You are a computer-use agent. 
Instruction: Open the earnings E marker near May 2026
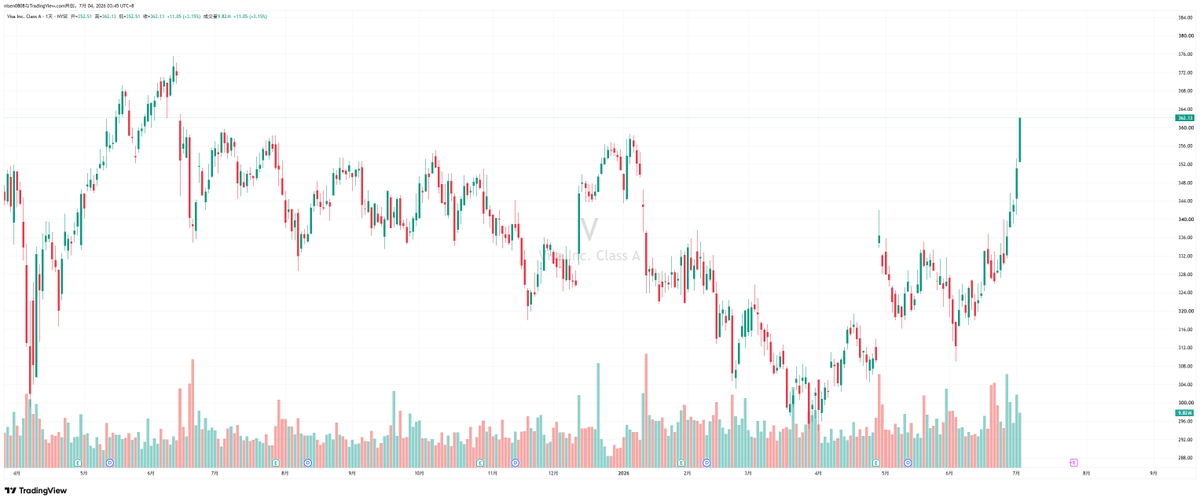876,463
